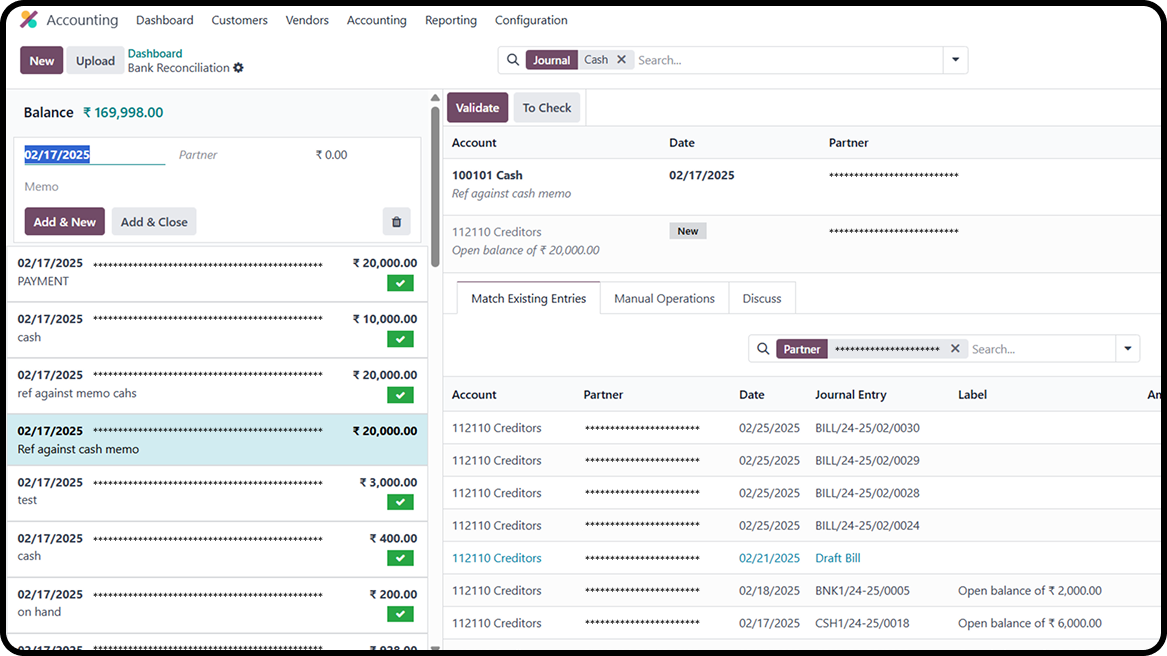Open the Dashboard breadcrumb link

pyautogui.click(x=155, y=52)
